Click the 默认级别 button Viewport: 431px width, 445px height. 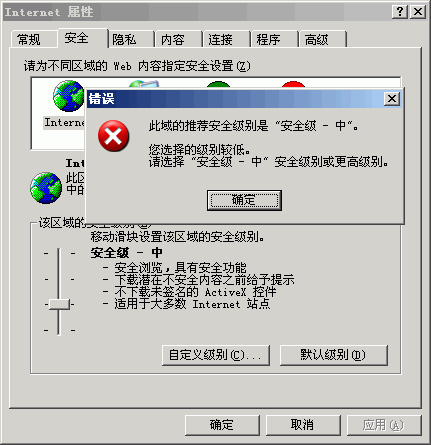click(334, 355)
